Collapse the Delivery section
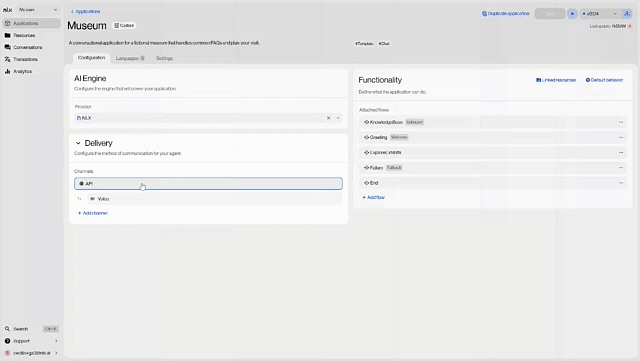 click(x=78, y=143)
